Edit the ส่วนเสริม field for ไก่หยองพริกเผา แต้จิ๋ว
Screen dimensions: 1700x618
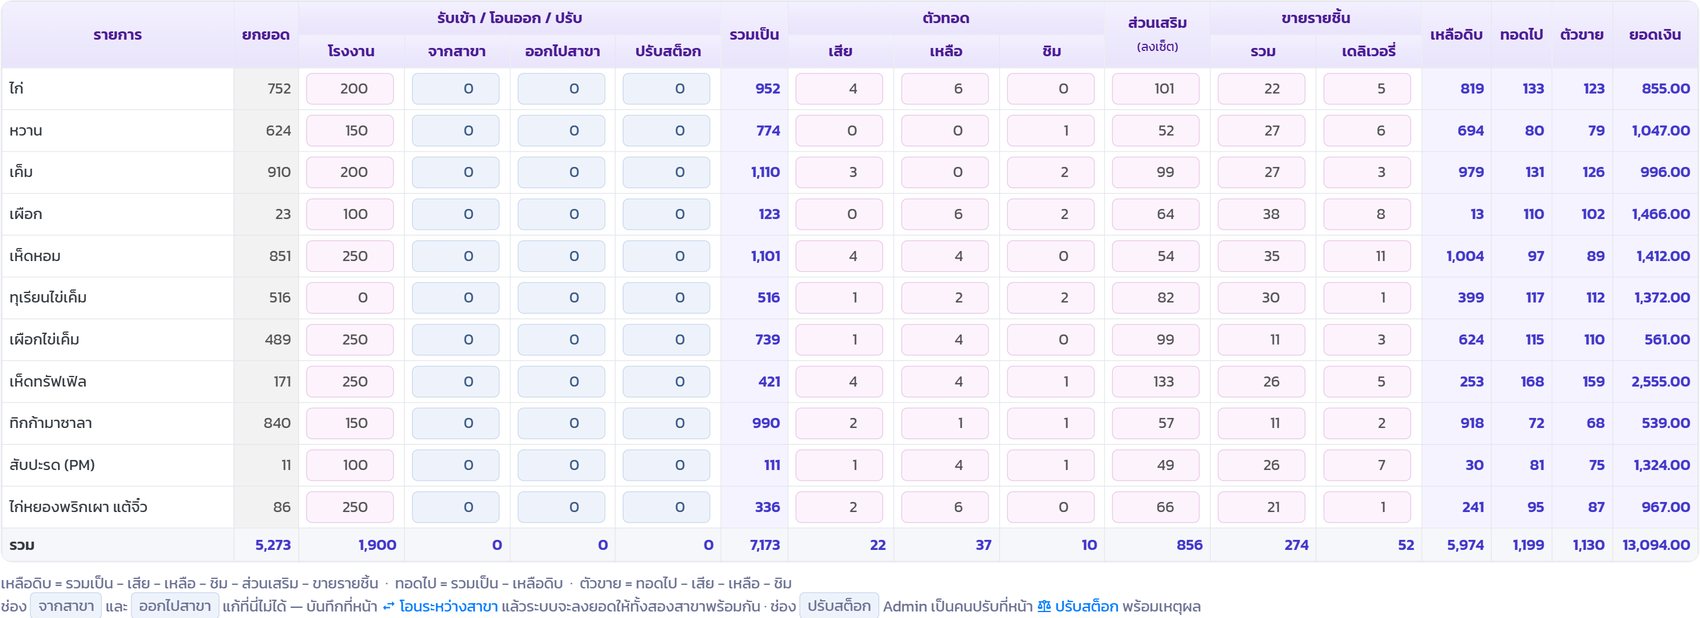coord(1157,507)
